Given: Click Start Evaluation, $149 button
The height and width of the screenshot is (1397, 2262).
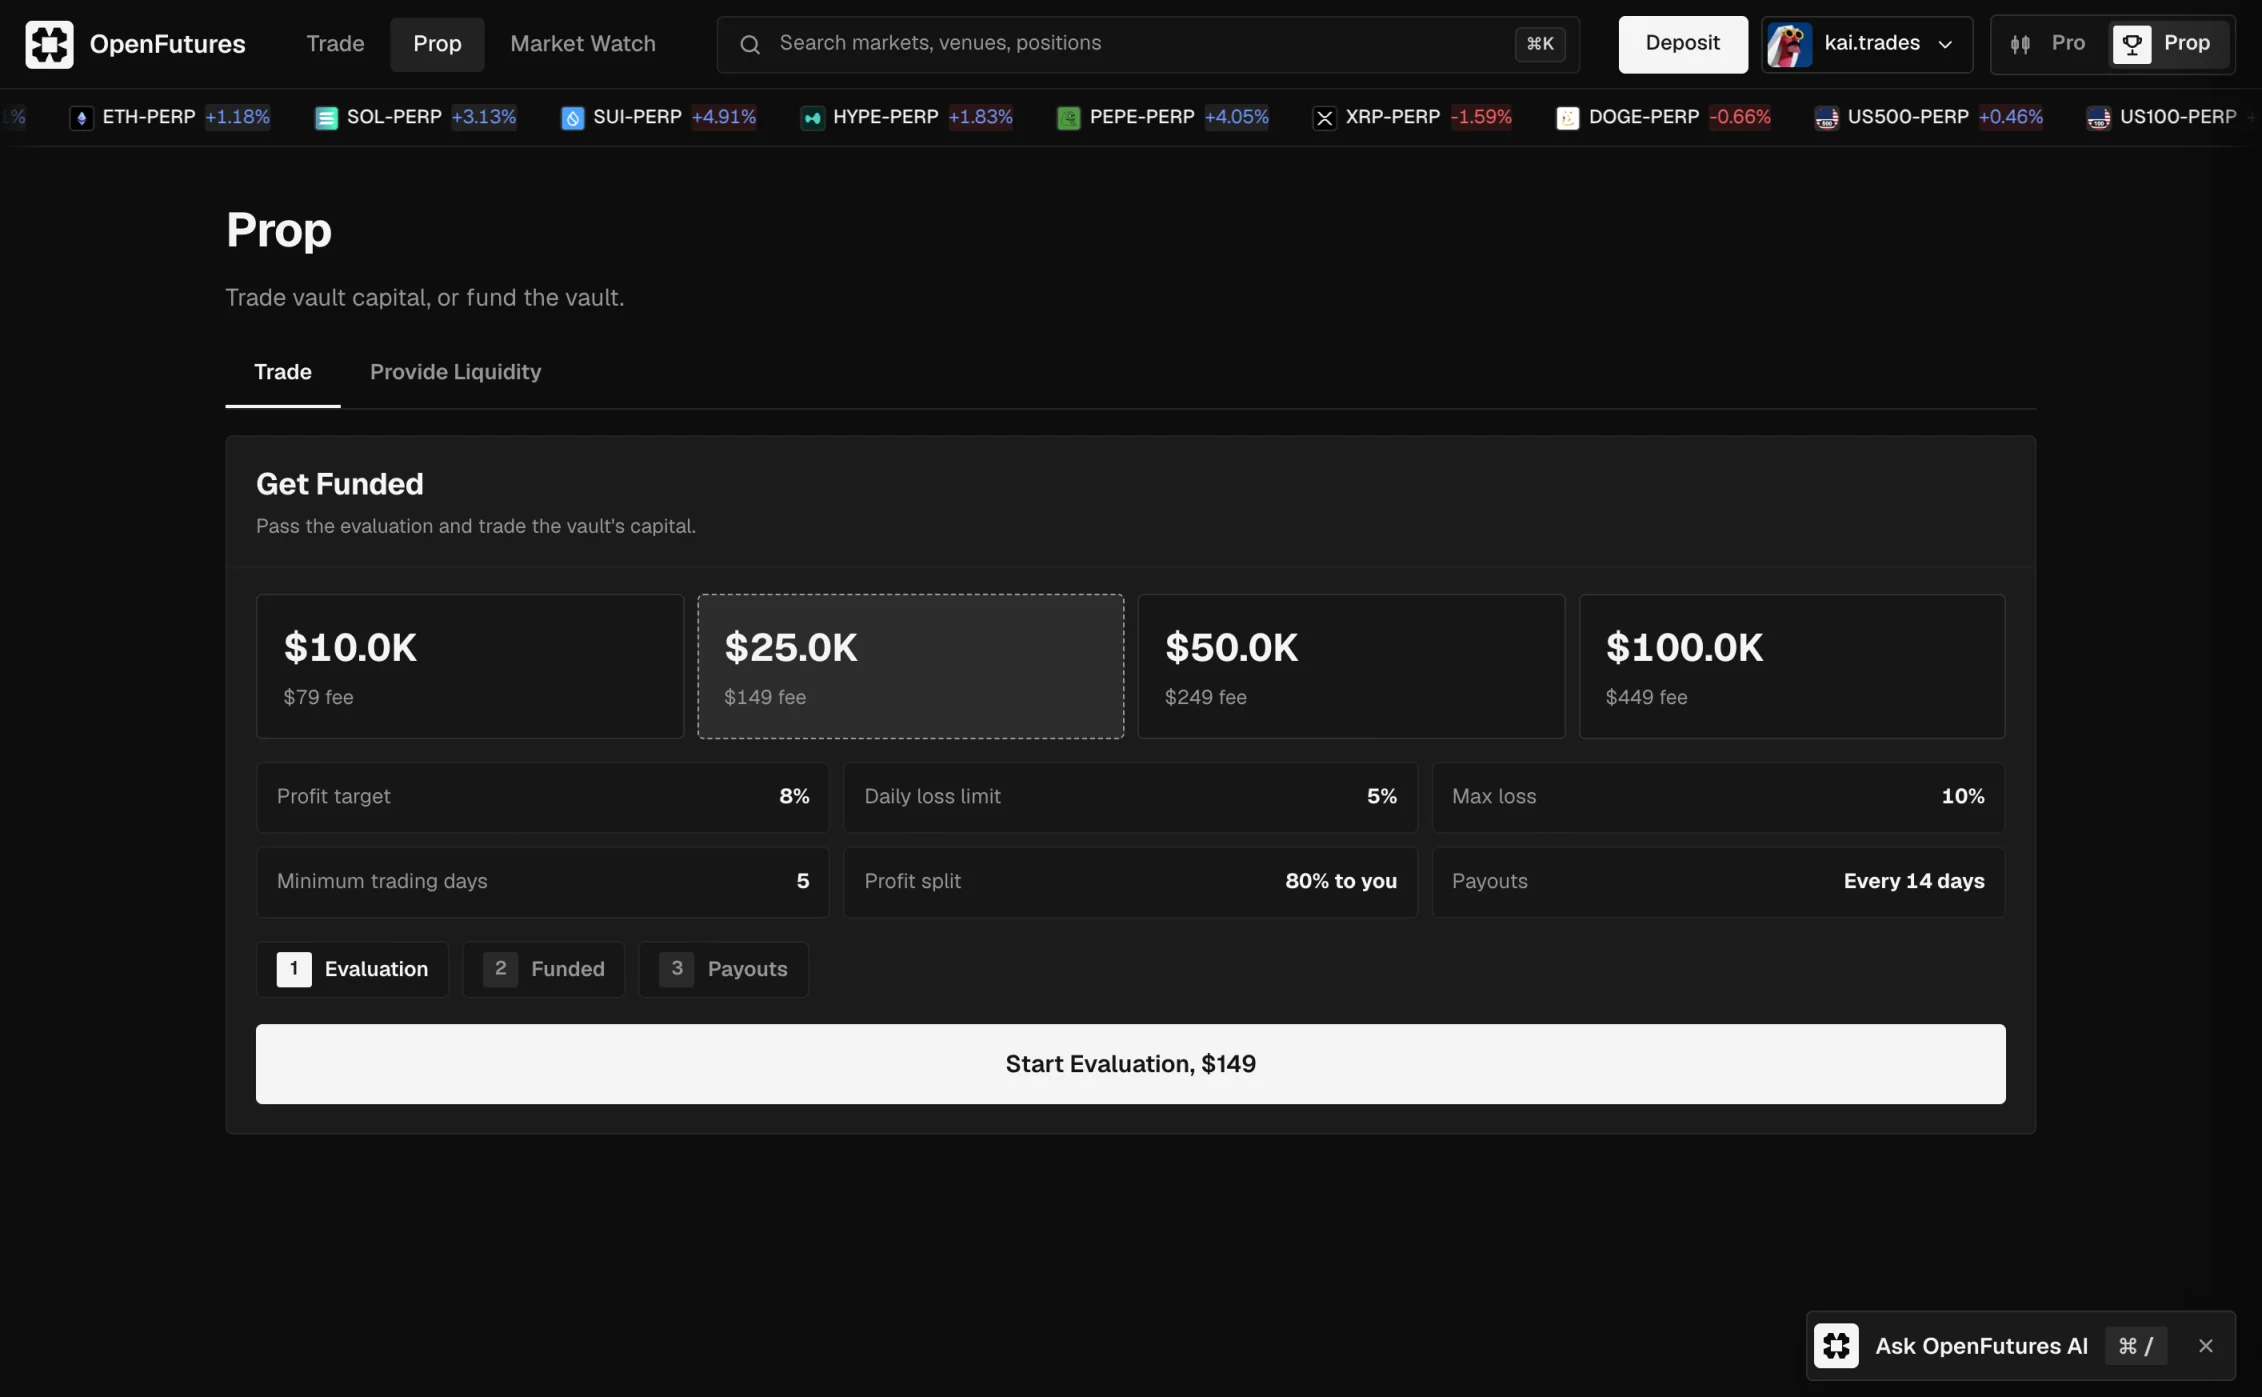Looking at the screenshot, I should 1130,1063.
